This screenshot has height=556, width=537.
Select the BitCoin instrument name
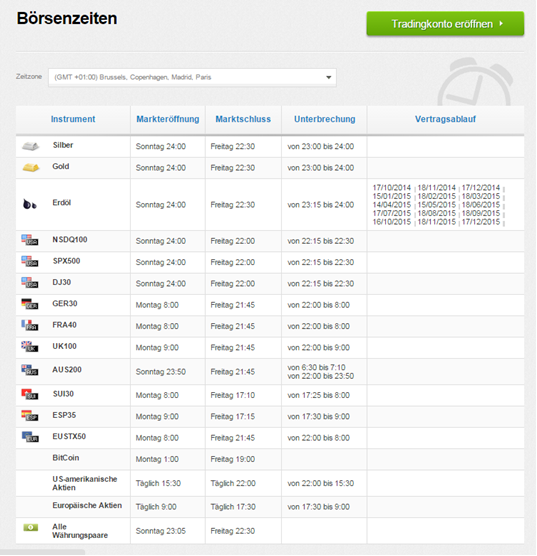pyautogui.click(x=66, y=457)
